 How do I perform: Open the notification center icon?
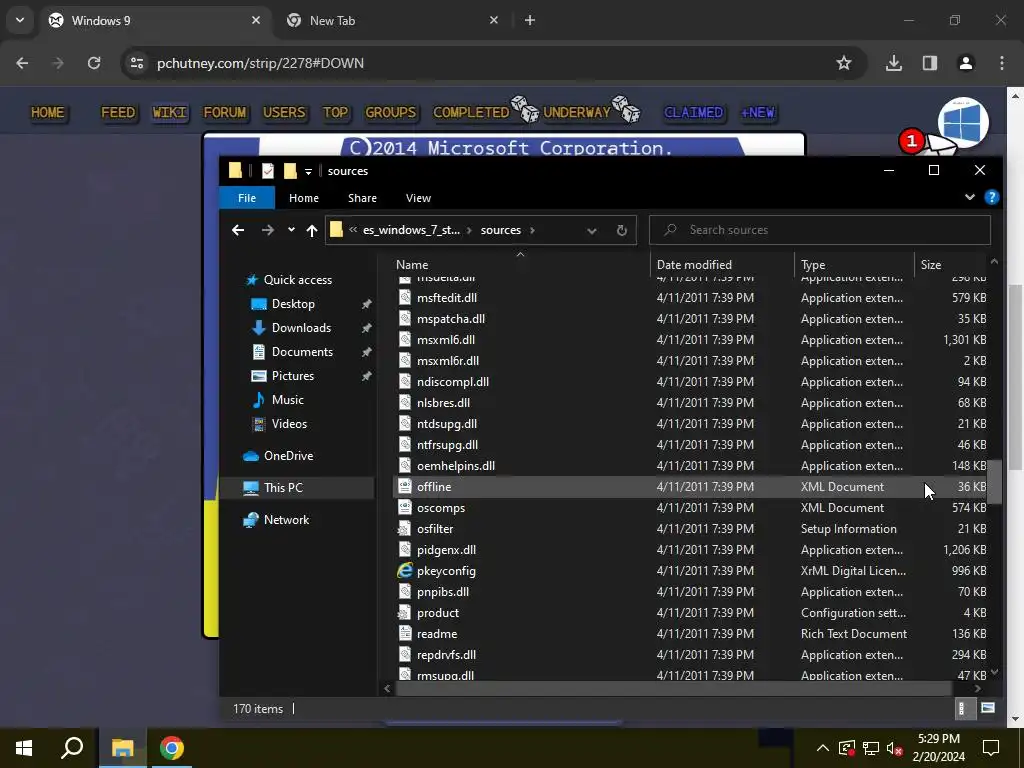(x=991, y=748)
